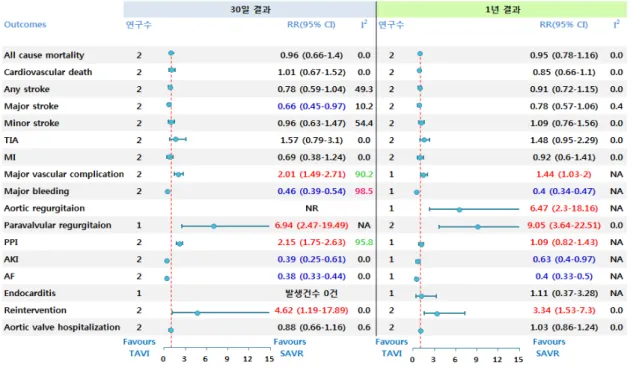Viewport: 633px width, 368px height.
Task: Click blue value '0.63 (0.4-0.97)'
Action: pos(564,259)
